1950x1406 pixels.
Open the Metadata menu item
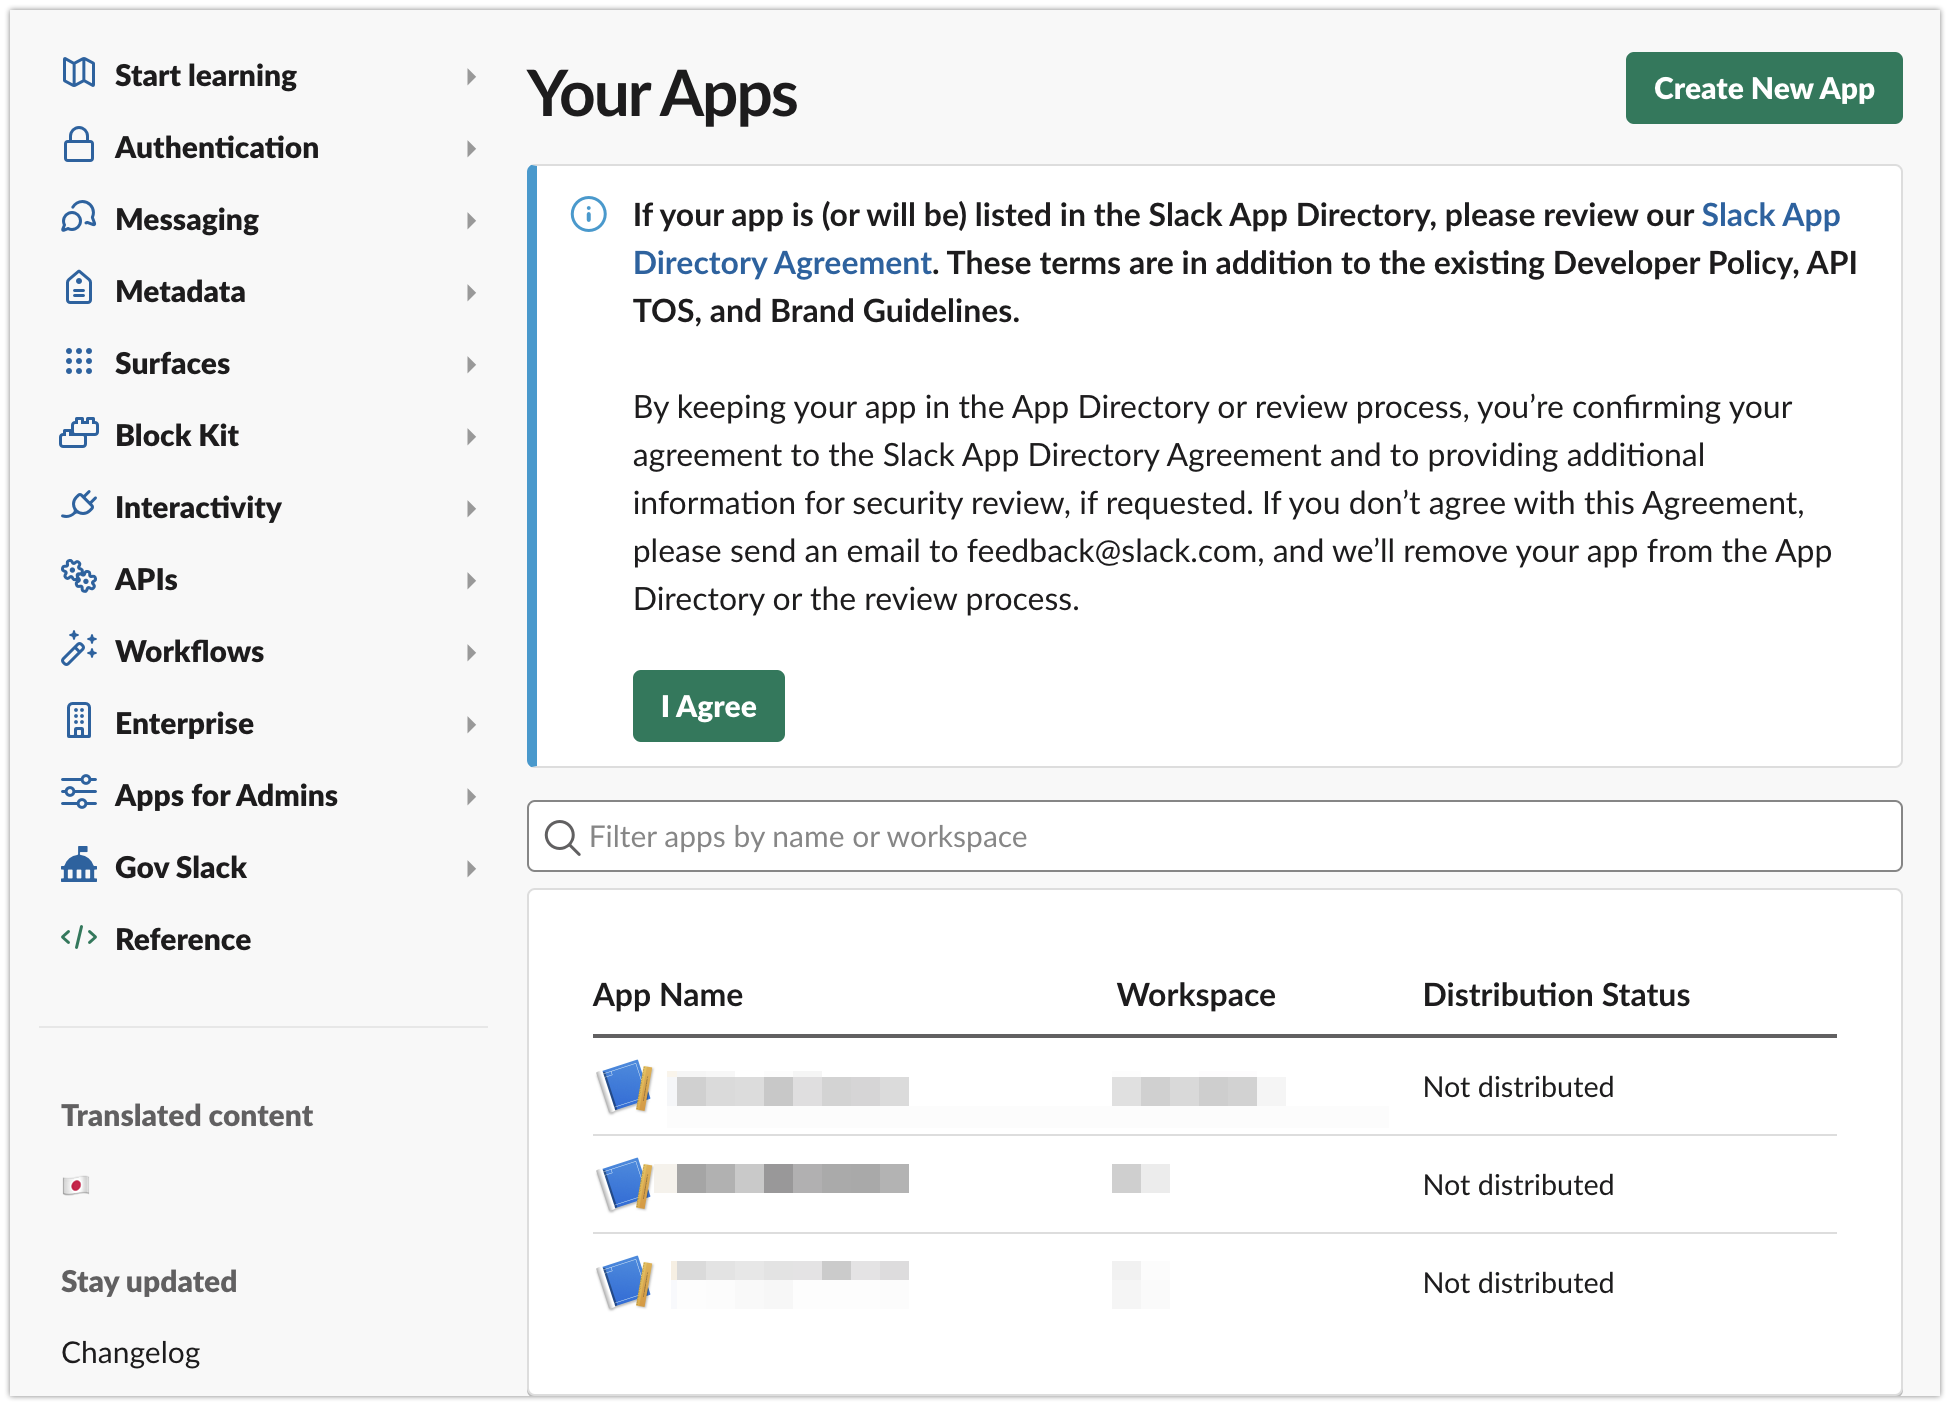coord(180,292)
